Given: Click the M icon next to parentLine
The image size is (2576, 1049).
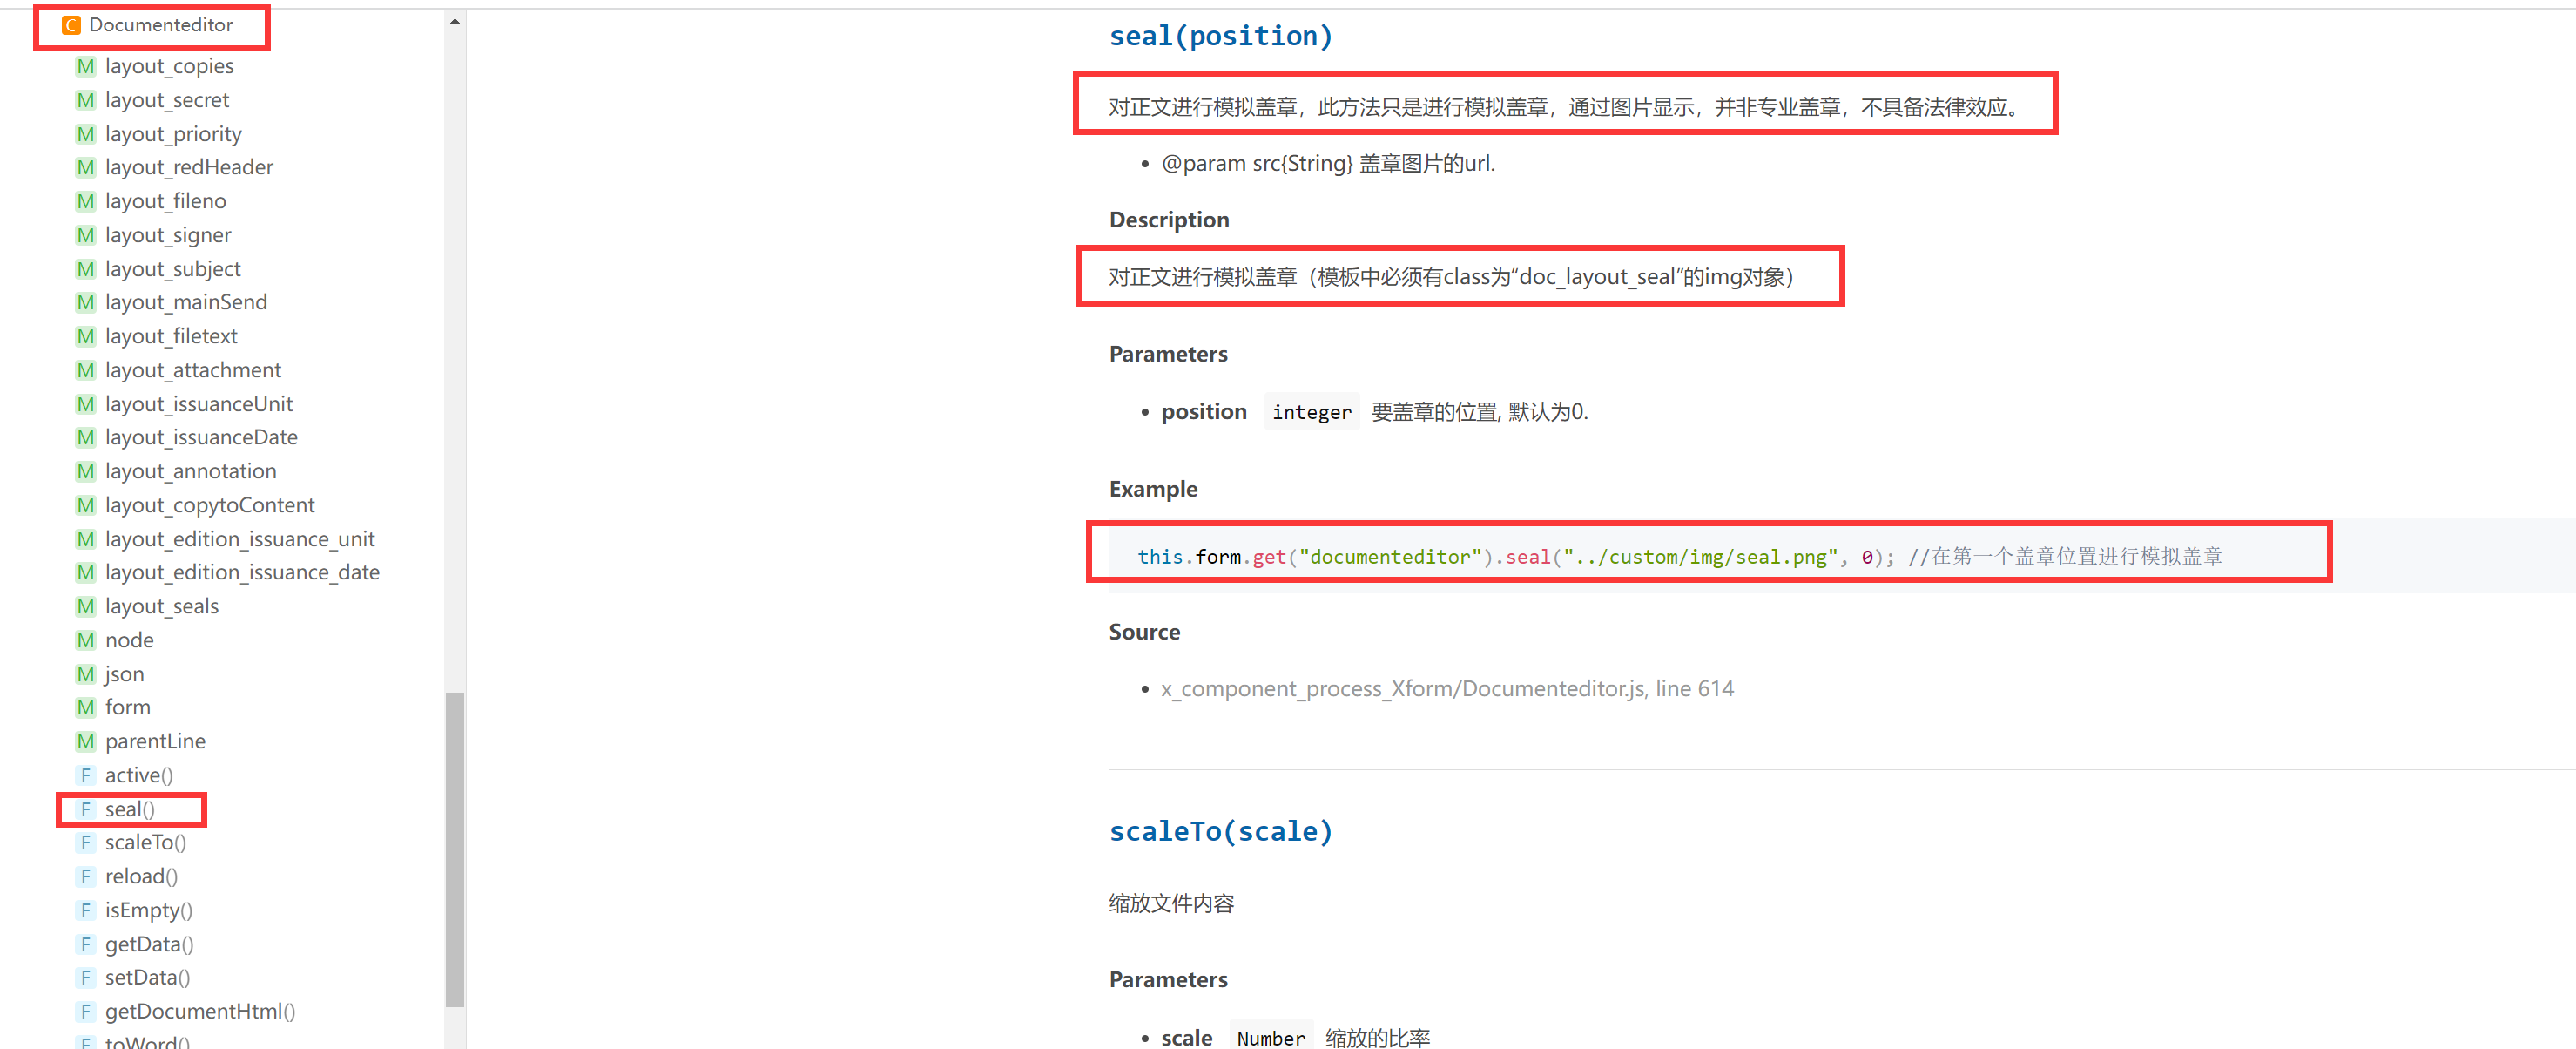Looking at the screenshot, I should [x=86, y=741].
